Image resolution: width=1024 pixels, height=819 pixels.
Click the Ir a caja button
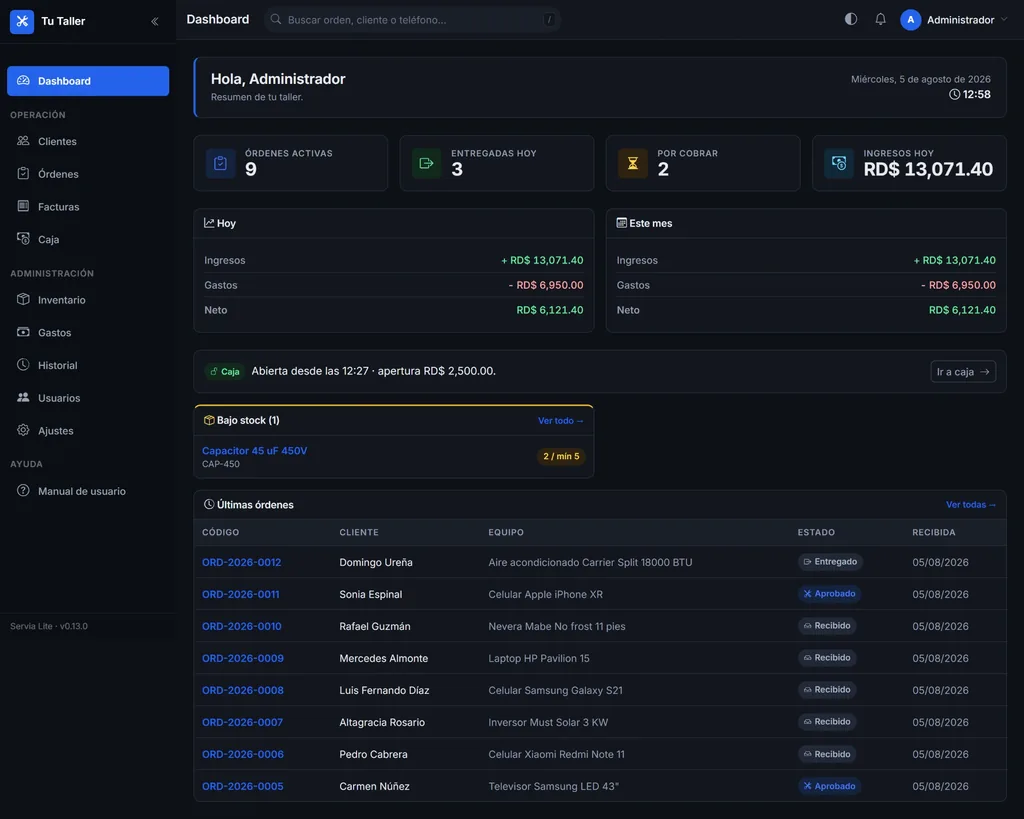pyautogui.click(x=963, y=372)
